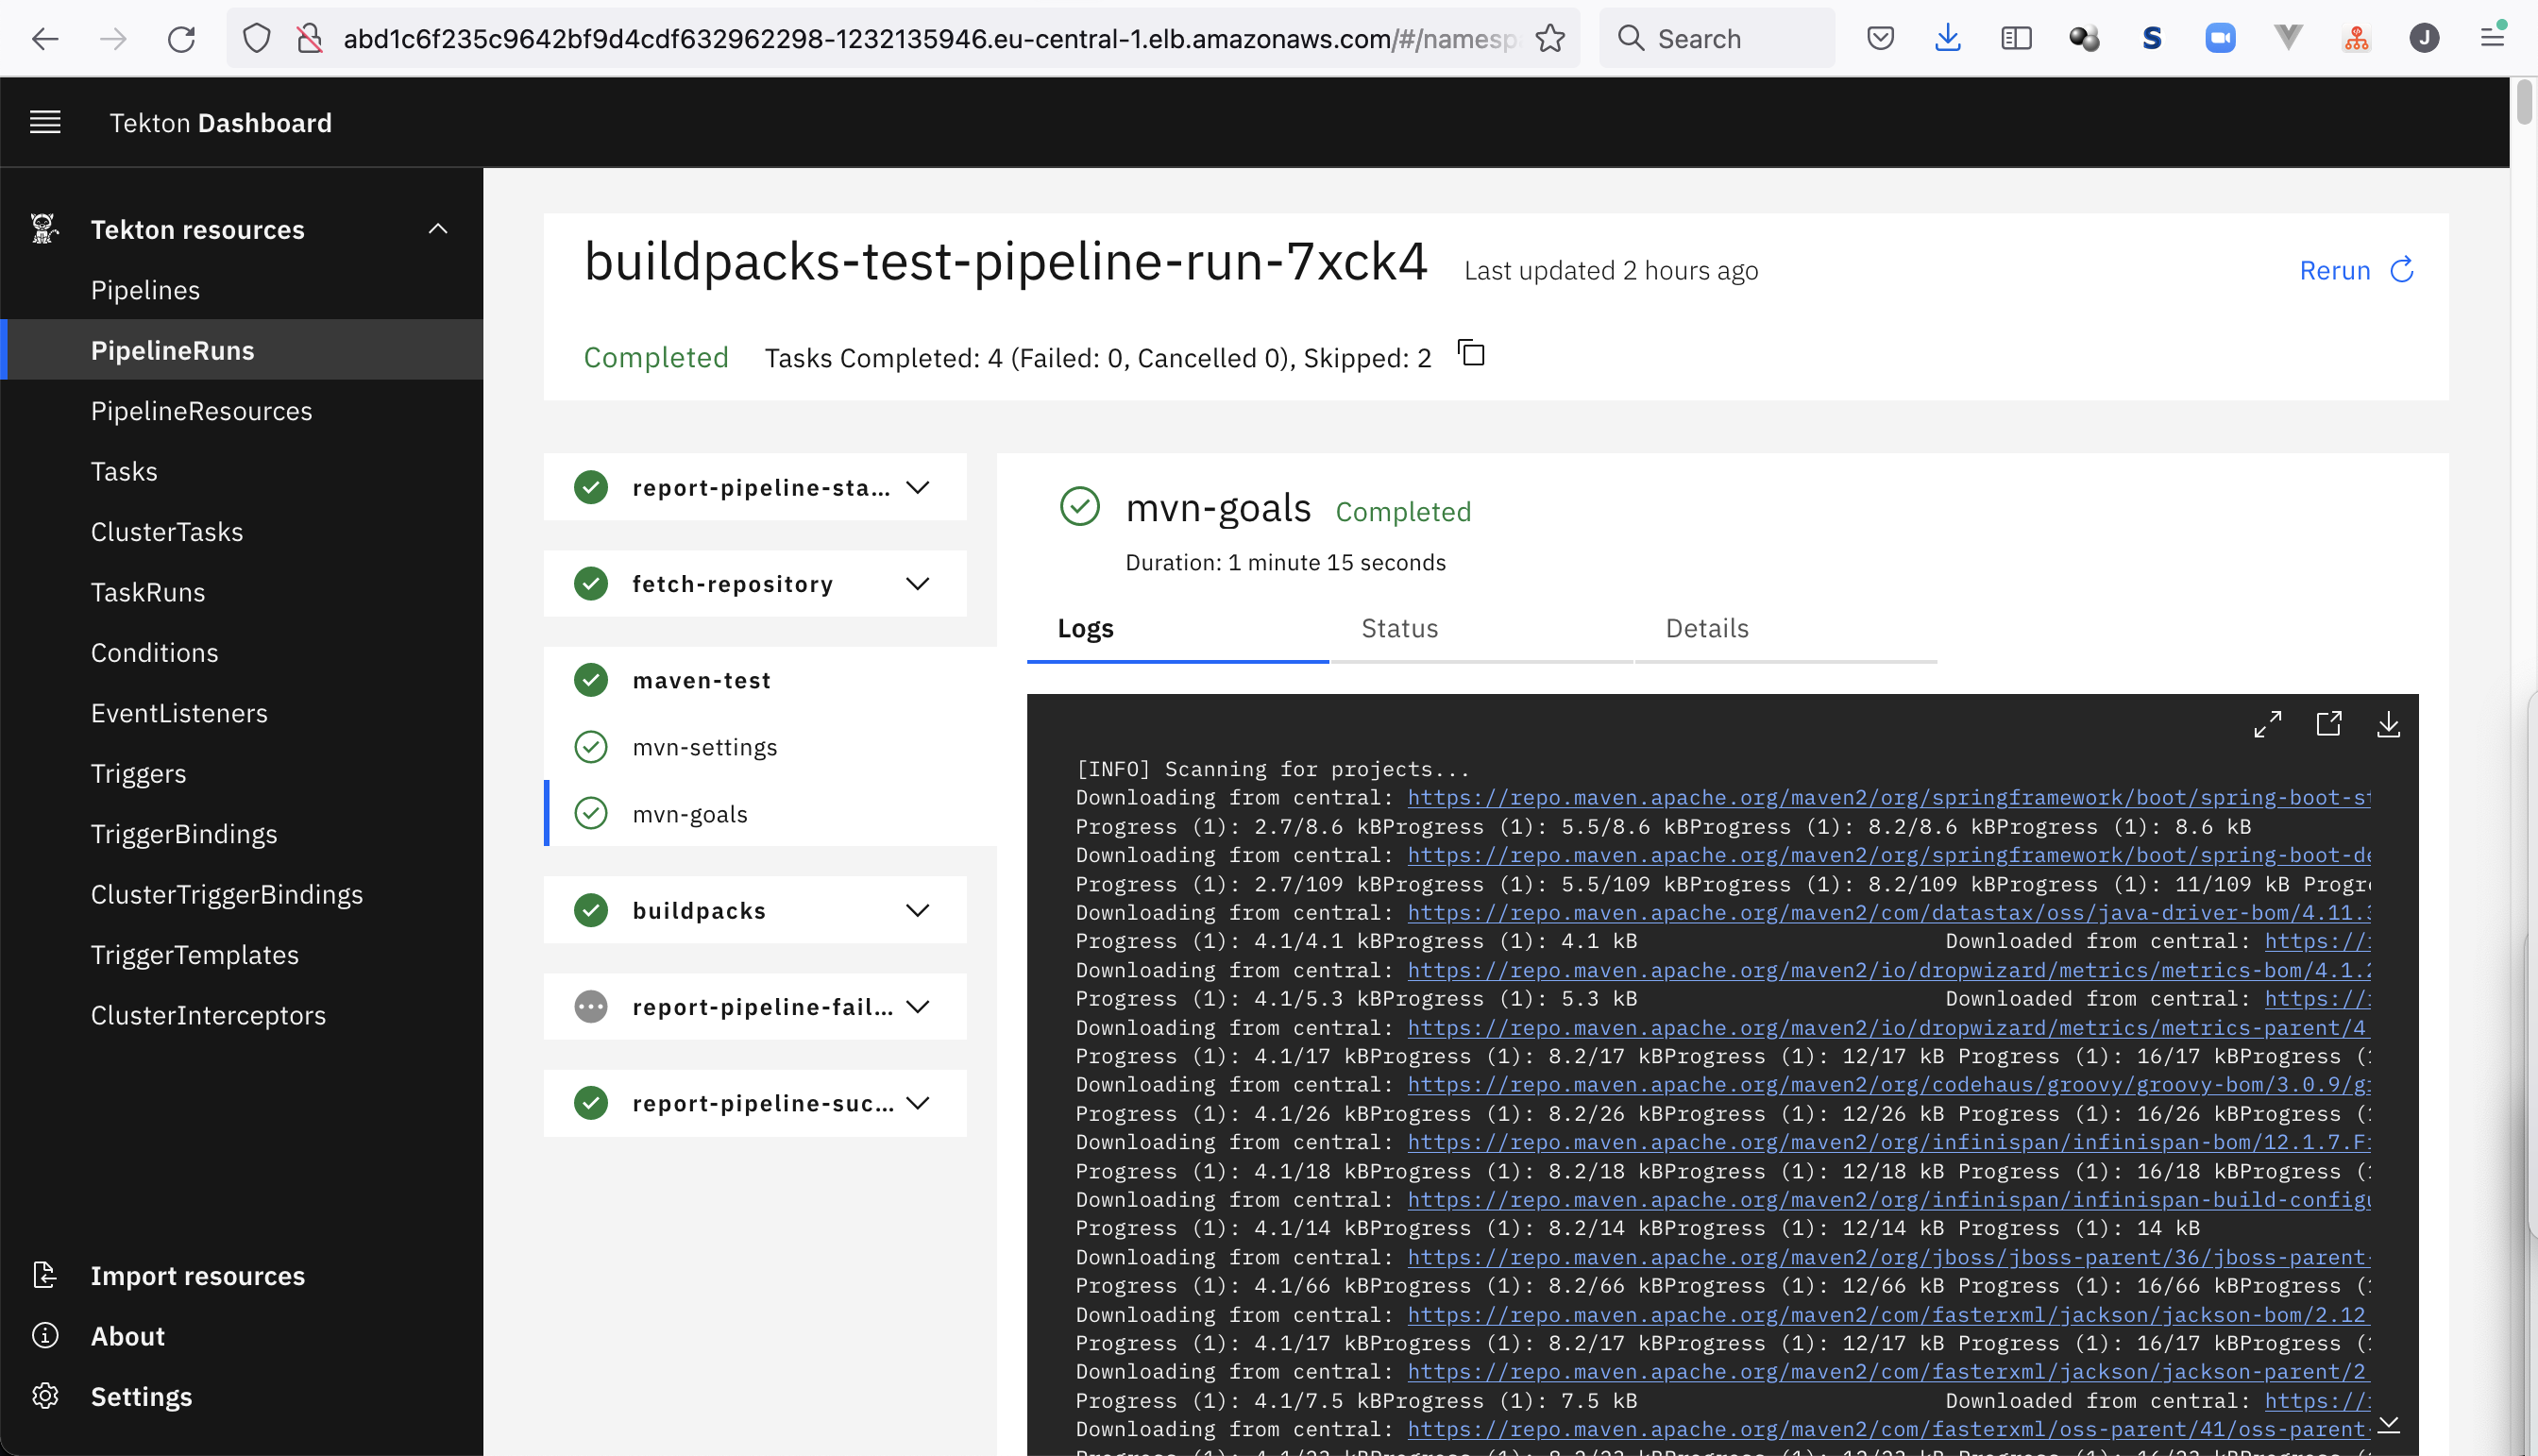Expand the report-pipeline-sta... task step
The height and width of the screenshot is (1456, 2538).
[921, 486]
